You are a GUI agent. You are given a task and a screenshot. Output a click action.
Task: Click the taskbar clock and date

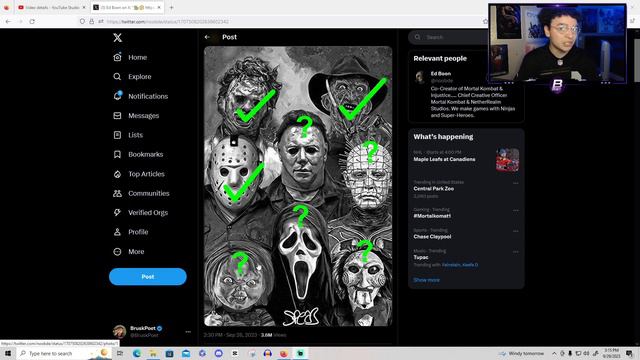(611, 353)
